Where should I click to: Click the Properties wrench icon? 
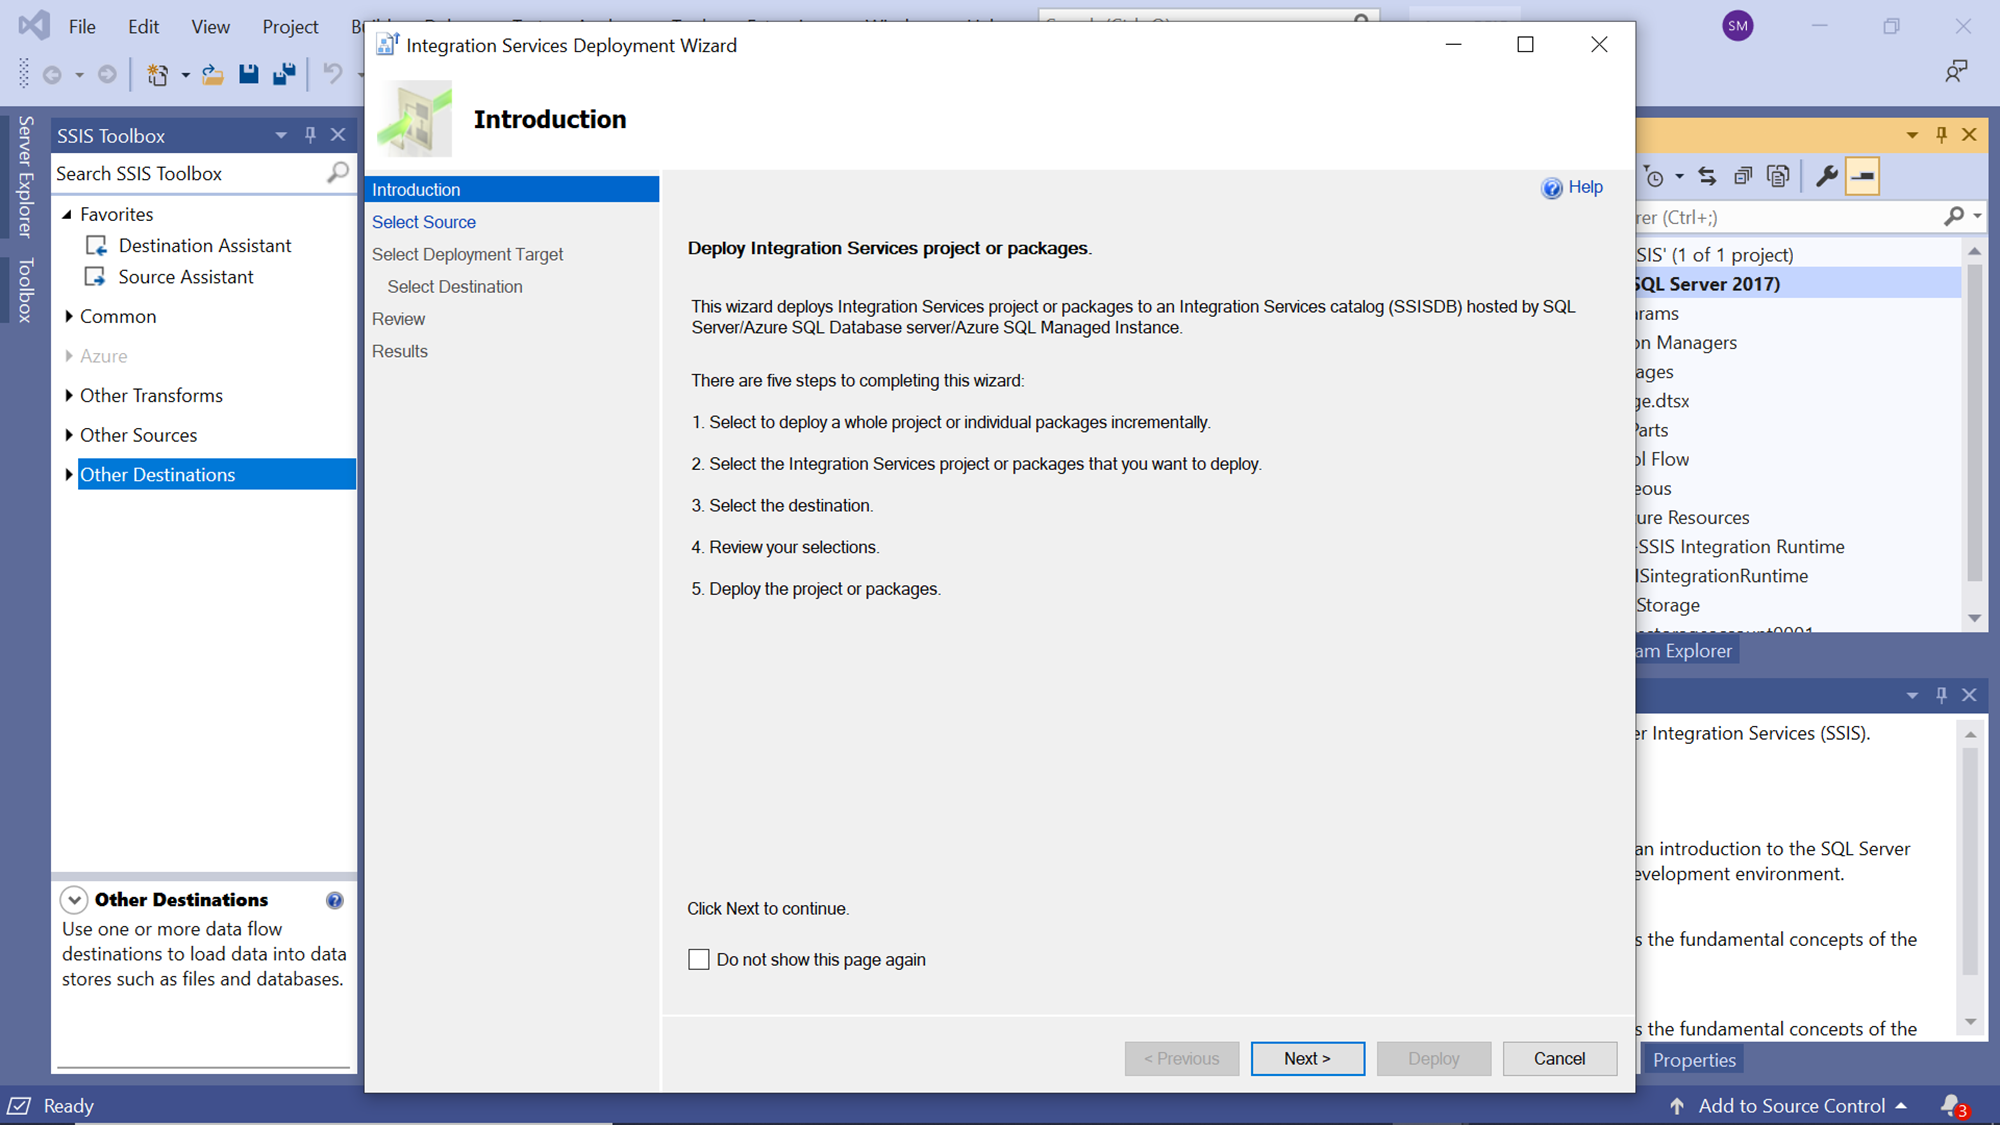point(1826,177)
